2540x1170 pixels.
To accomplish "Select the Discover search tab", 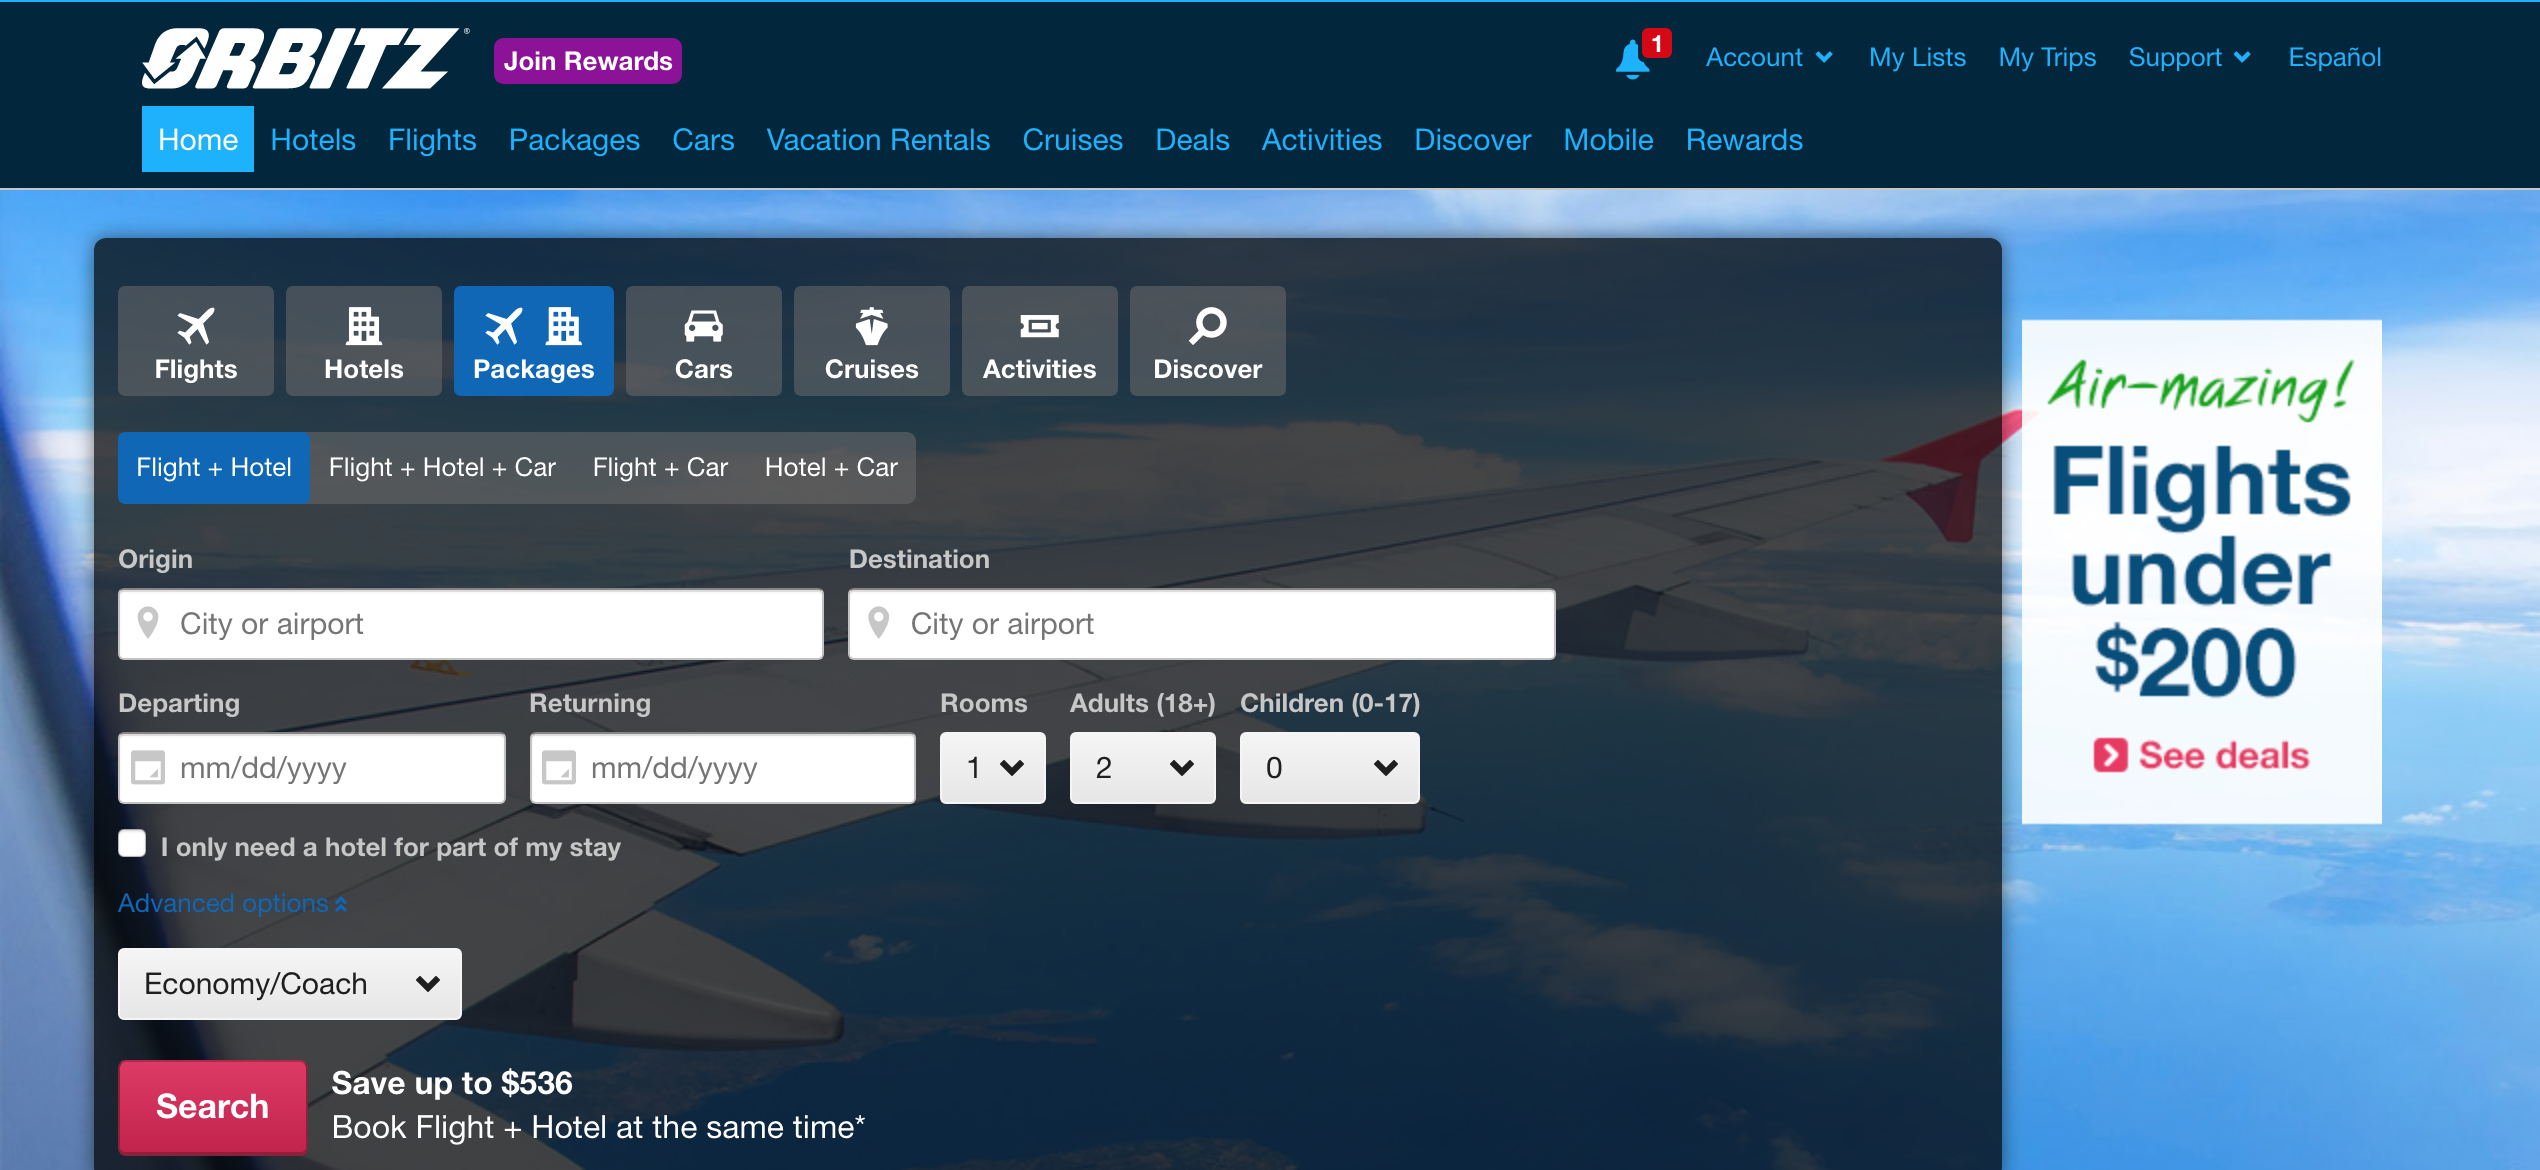I will (x=1208, y=341).
